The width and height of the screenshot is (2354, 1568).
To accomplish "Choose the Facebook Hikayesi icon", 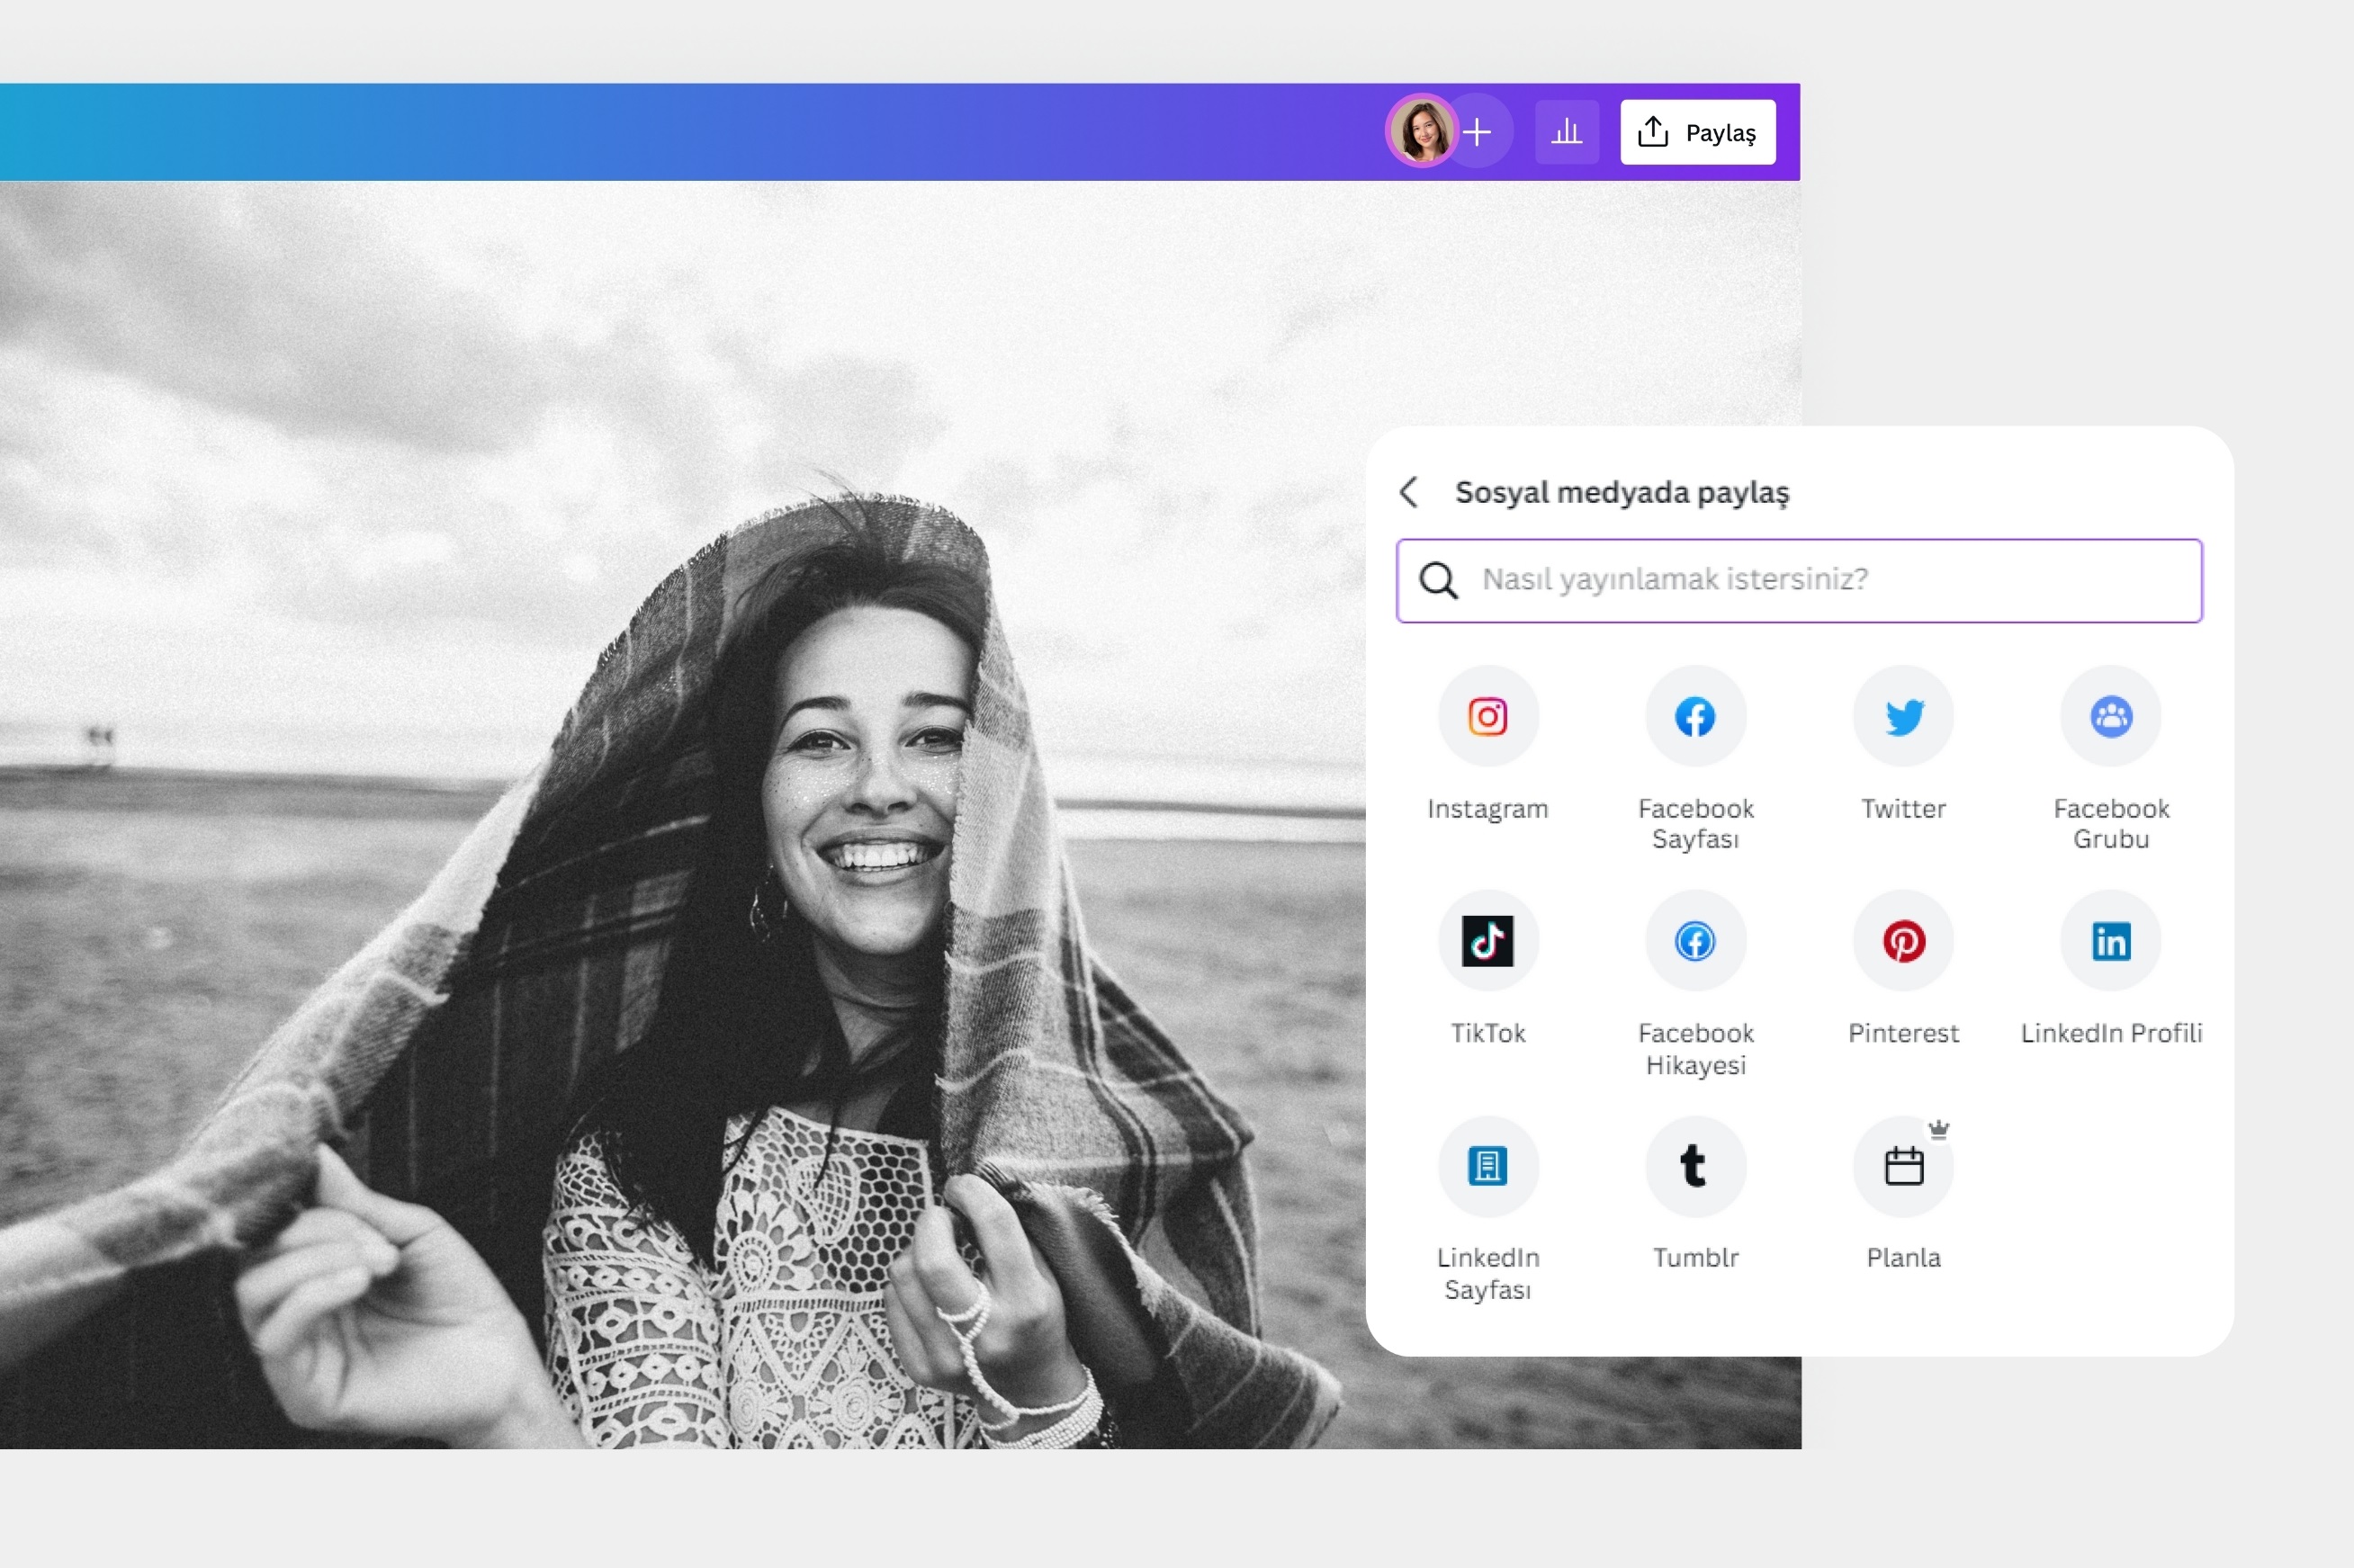I will (1695, 940).
